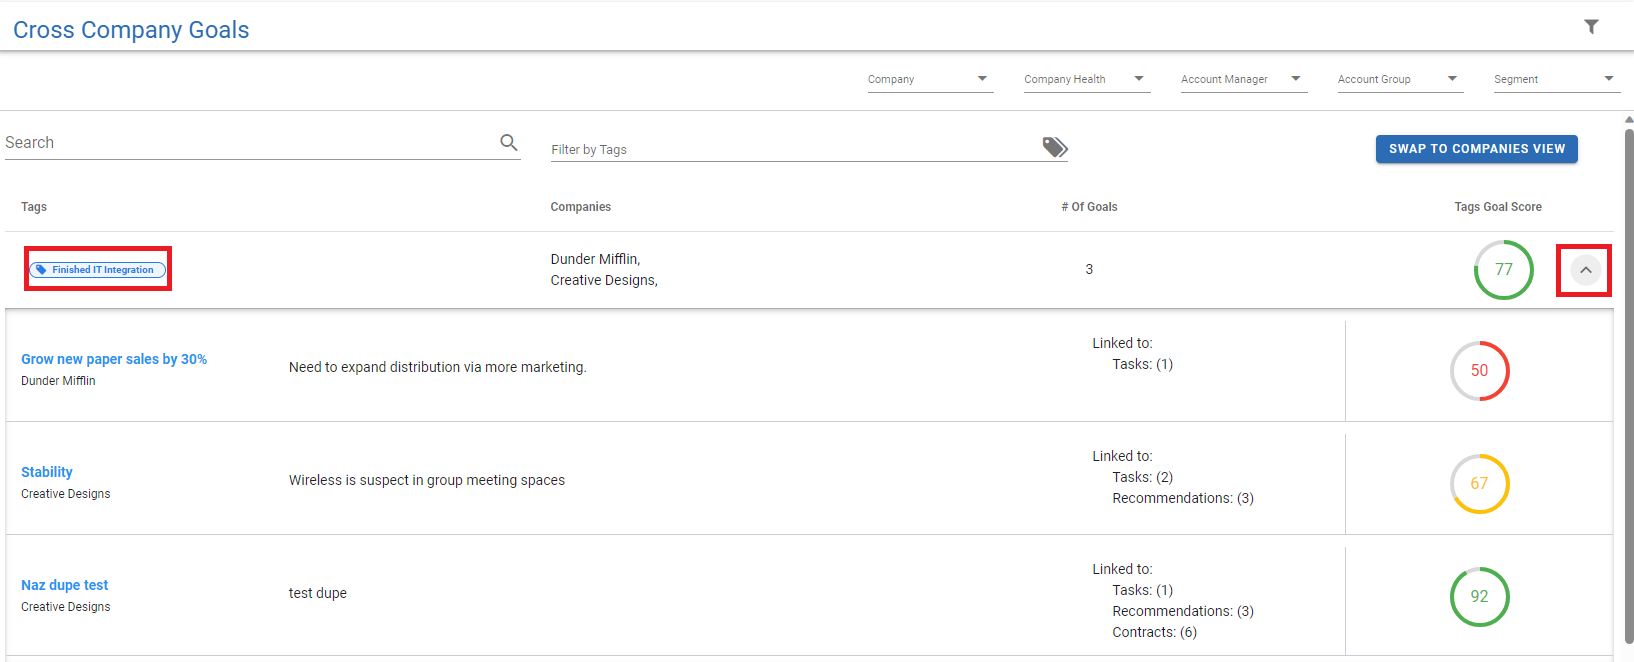Click Contracts: (6) in Naz dupe test row
The image size is (1634, 662).
(x=1154, y=632)
